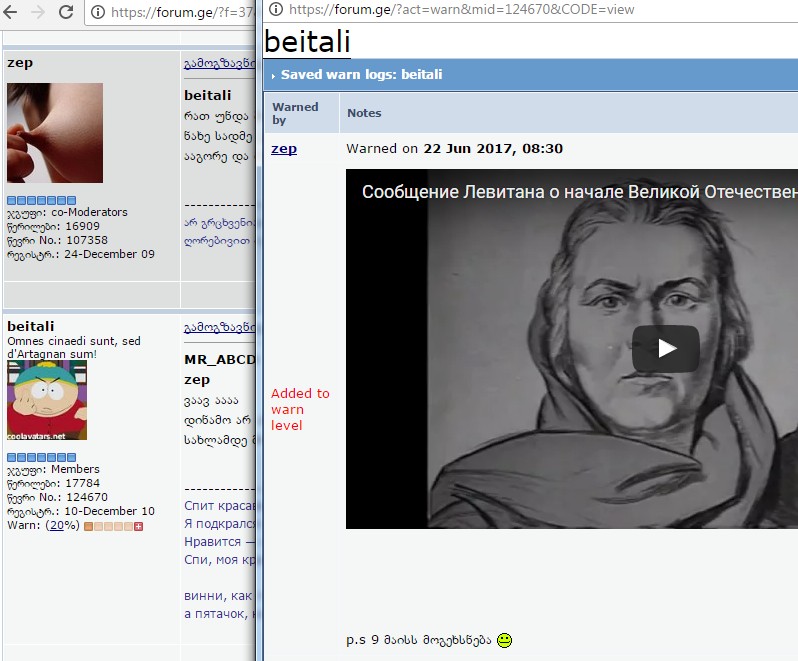Select zep's member number 107358
This screenshot has height=661, width=798.
tap(87, 240)
